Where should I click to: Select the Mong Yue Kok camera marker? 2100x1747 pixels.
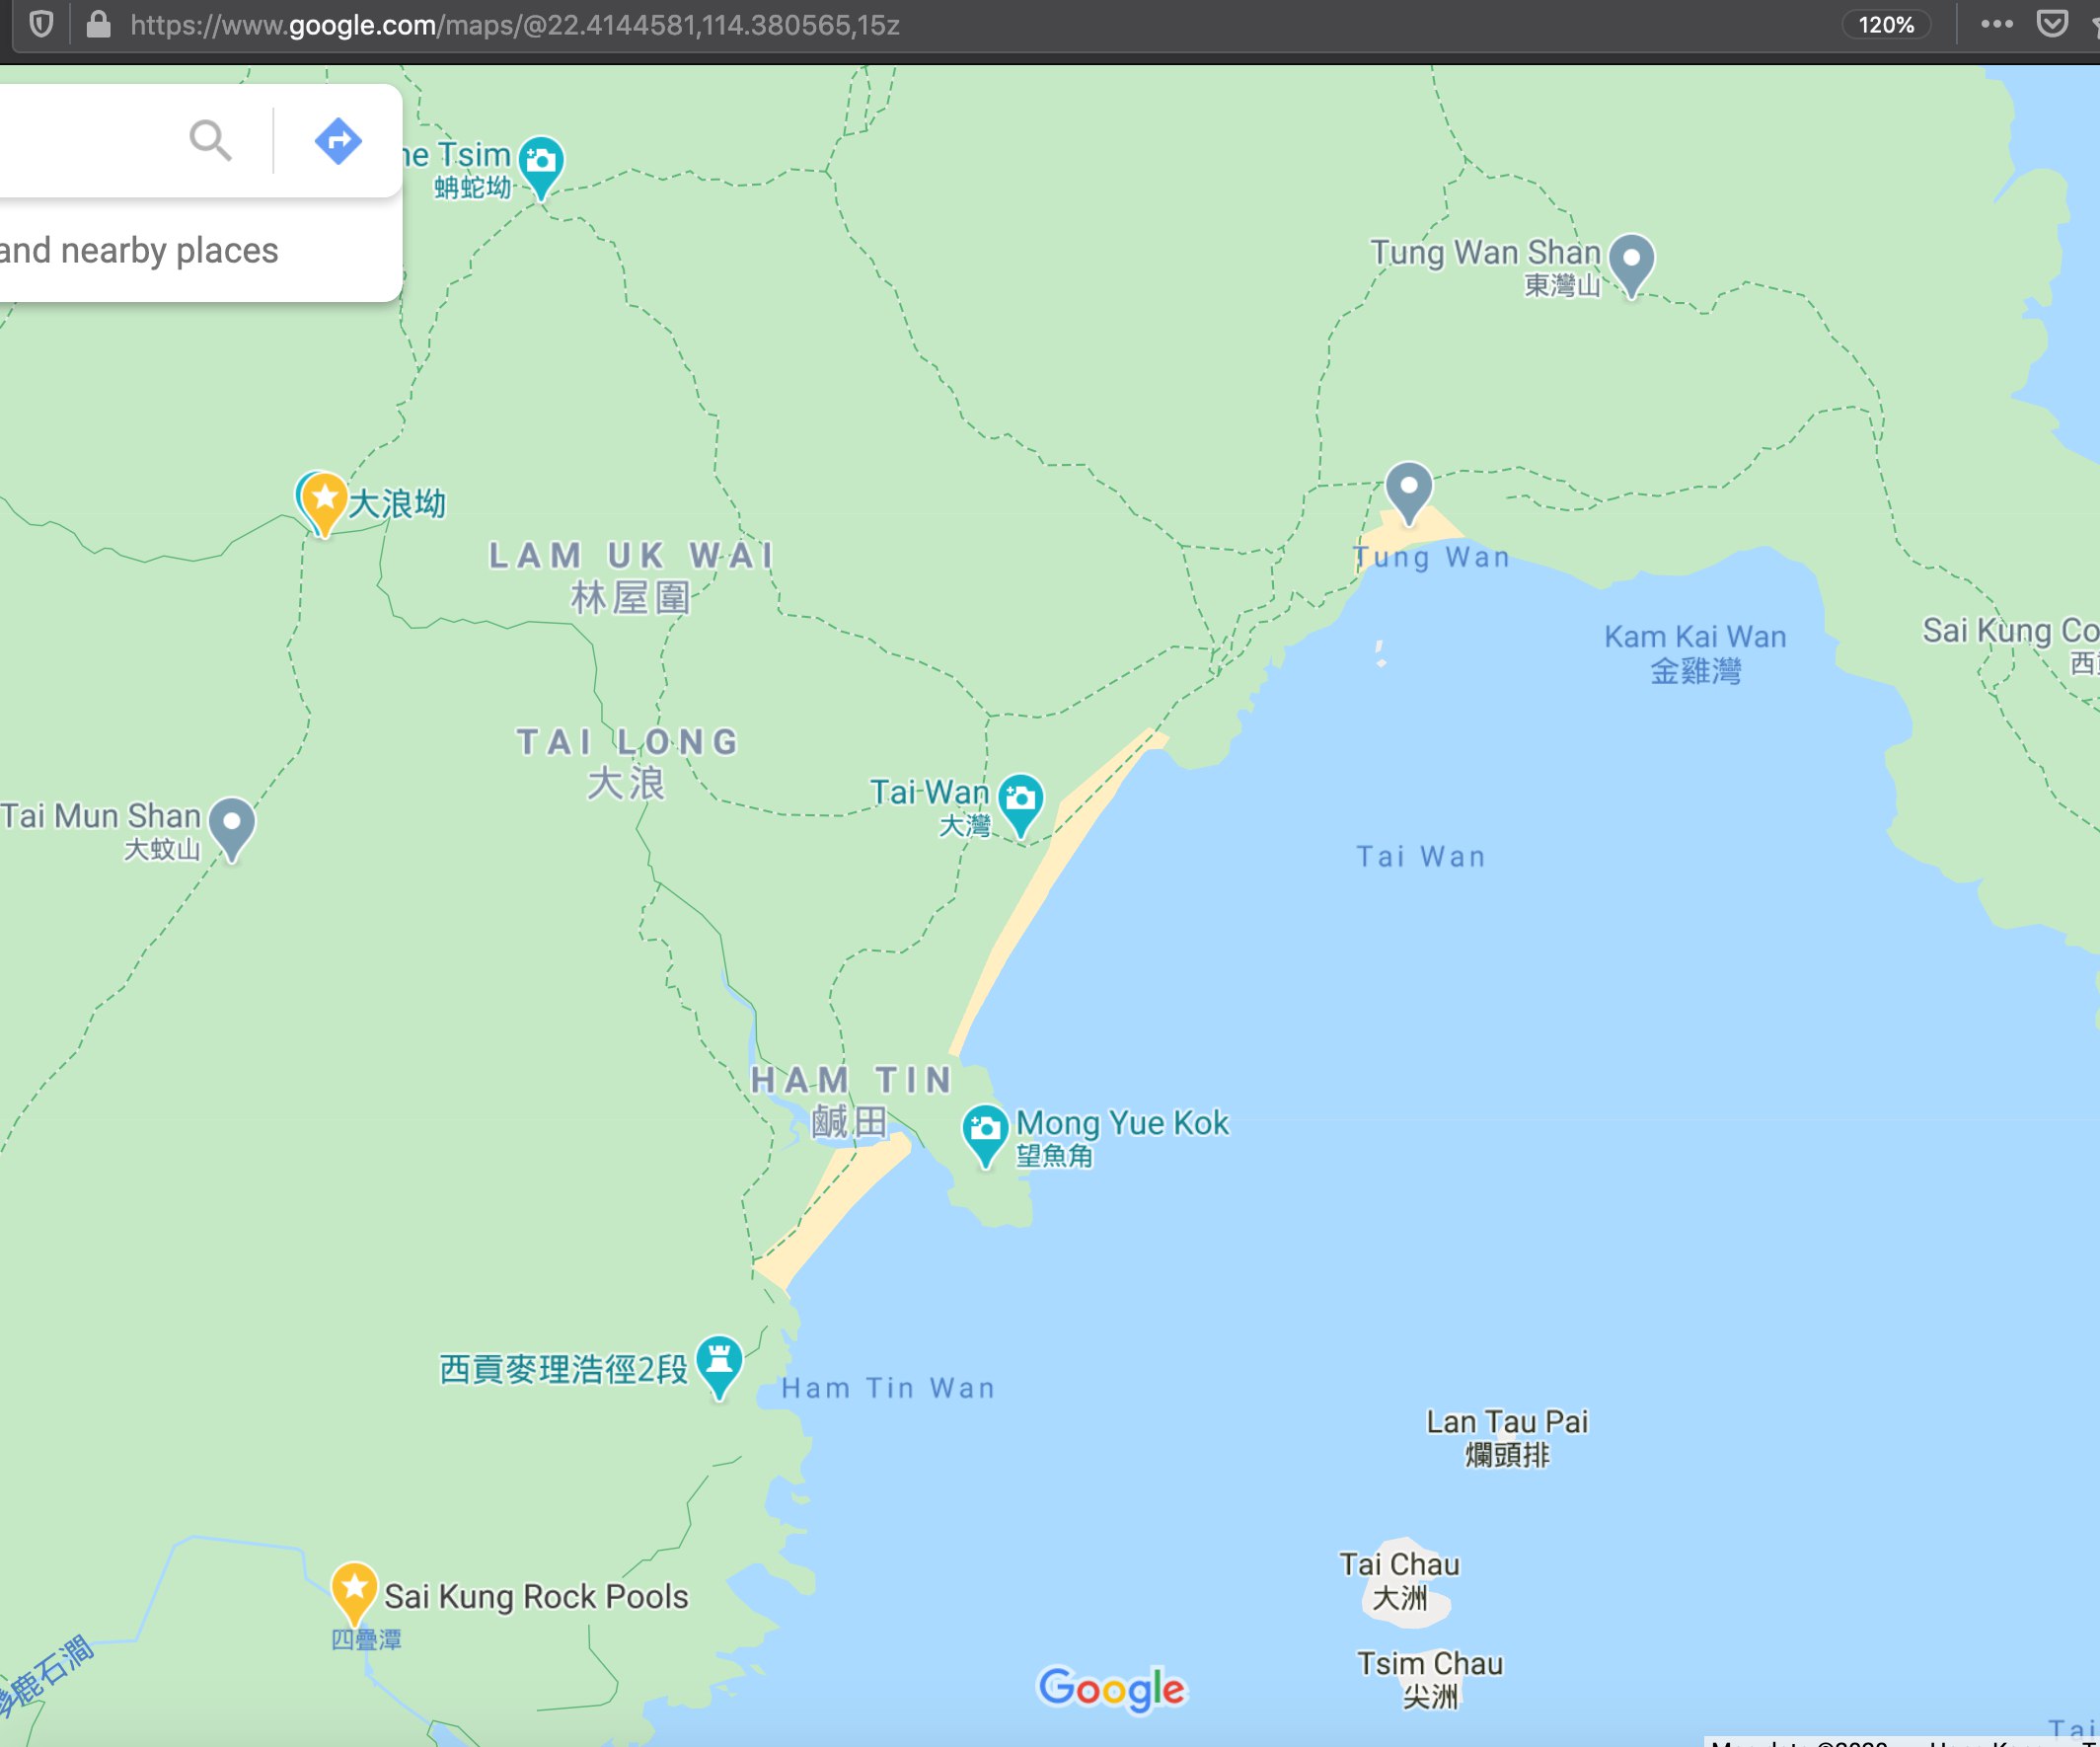985,1131
